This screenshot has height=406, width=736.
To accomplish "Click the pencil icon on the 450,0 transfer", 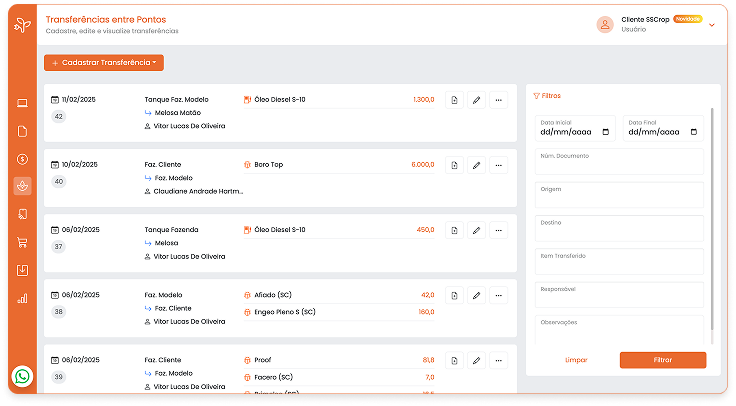I will coord(476,230).
